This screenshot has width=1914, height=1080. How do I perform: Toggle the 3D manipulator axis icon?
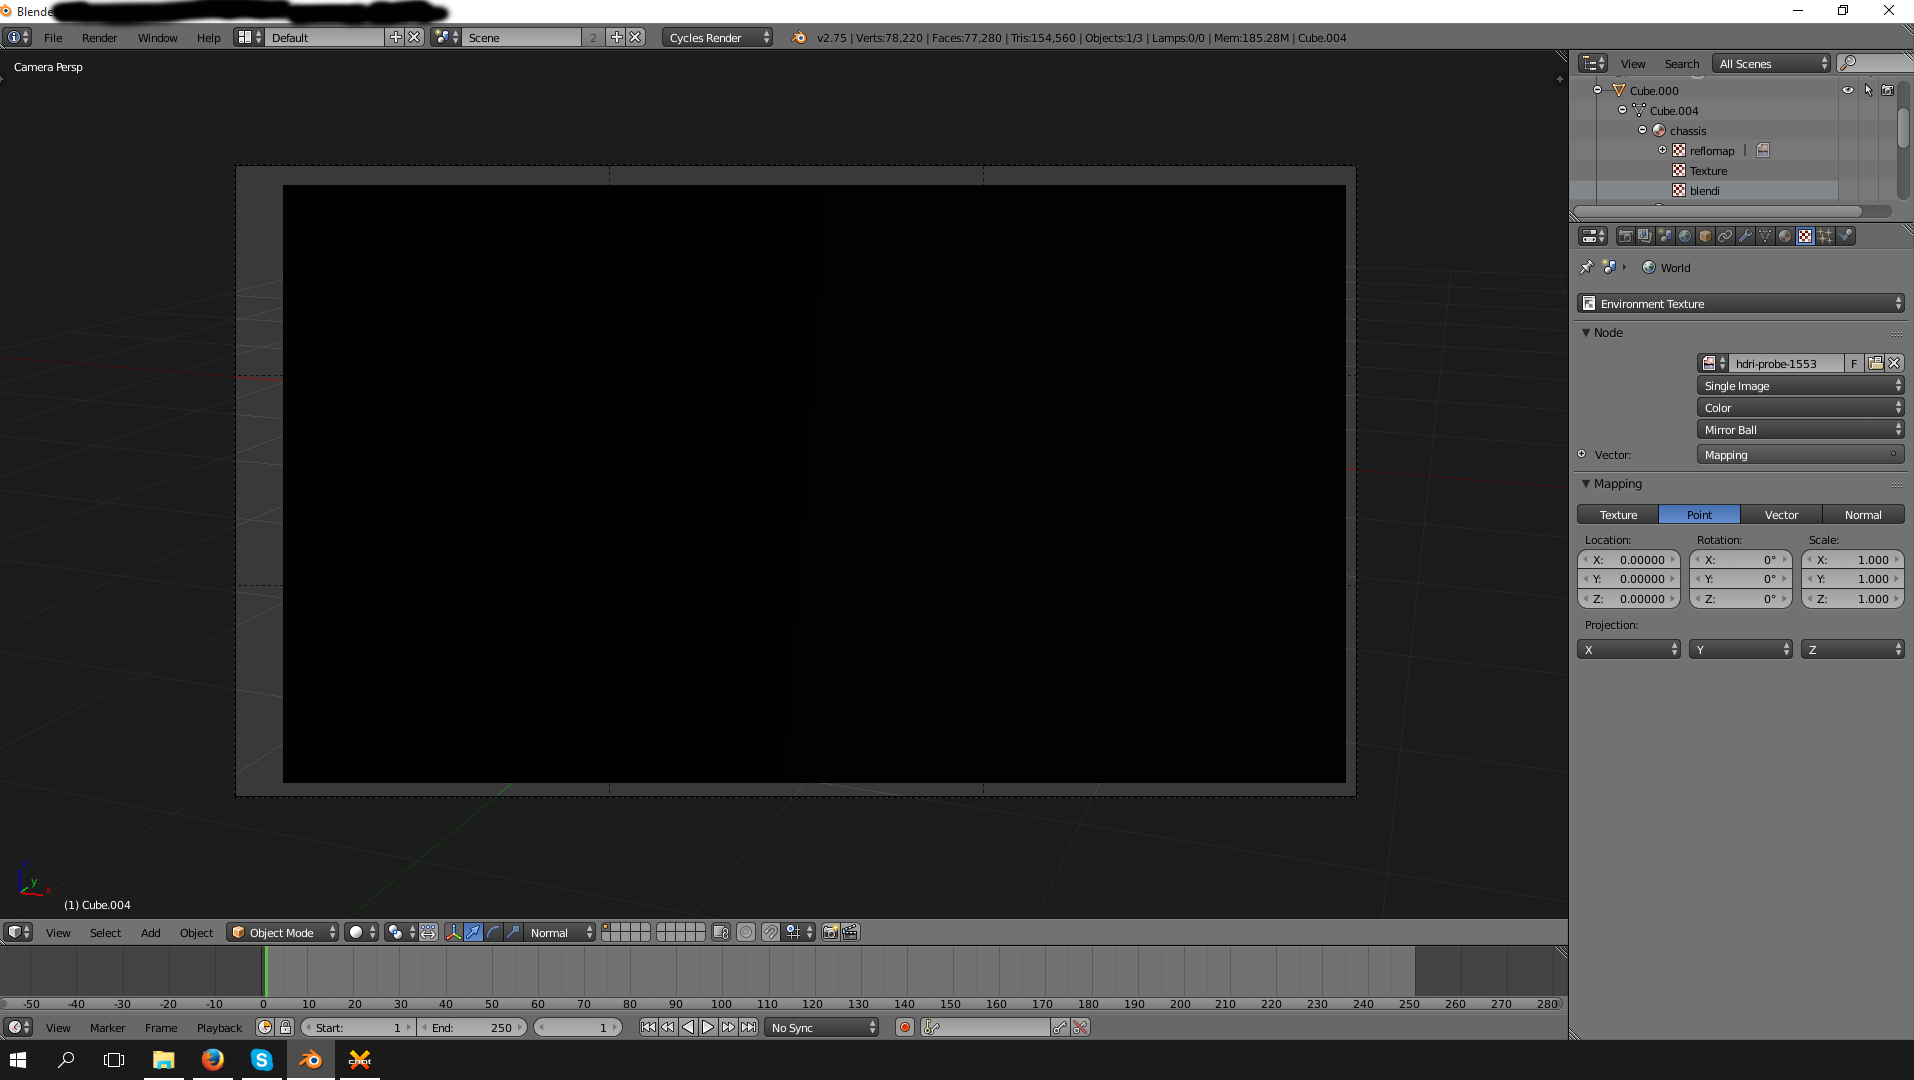coord(453,932)
